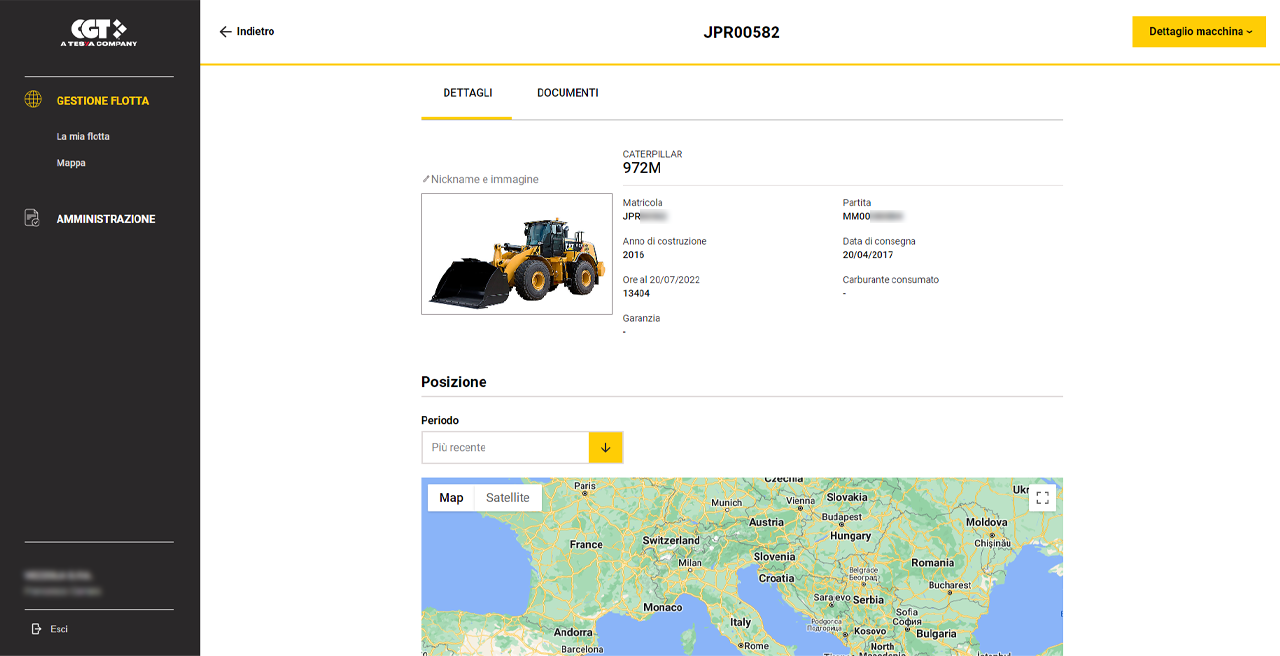This screenshot has height=656, width=1280.
Task: Open the Documenti tab
Action: 568,93
